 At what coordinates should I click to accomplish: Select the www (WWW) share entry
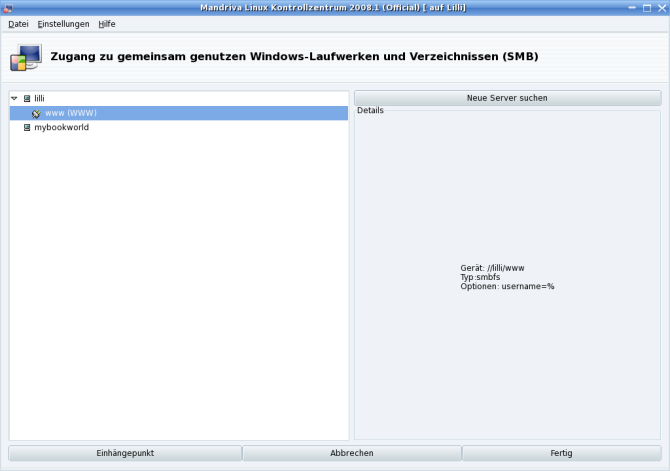pyautogui.click(x=70, y=113)
